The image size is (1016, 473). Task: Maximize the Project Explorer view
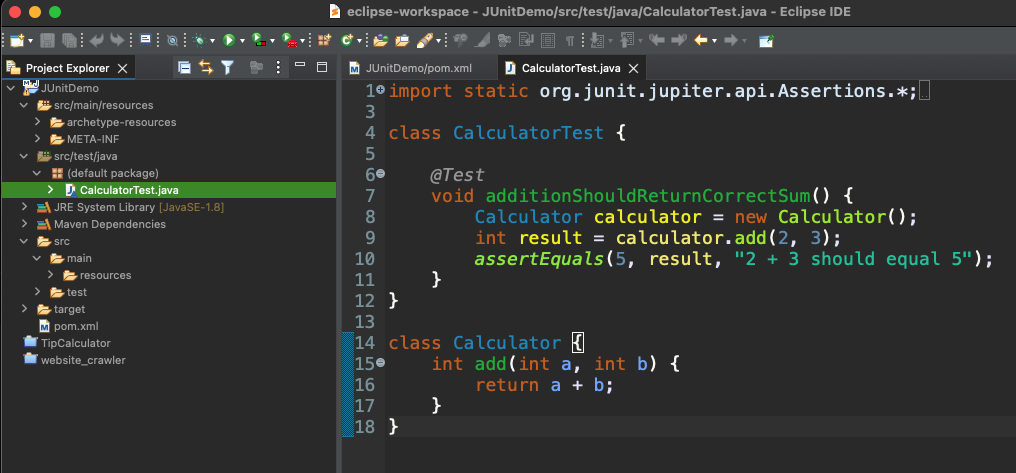[x=321, y=67]
